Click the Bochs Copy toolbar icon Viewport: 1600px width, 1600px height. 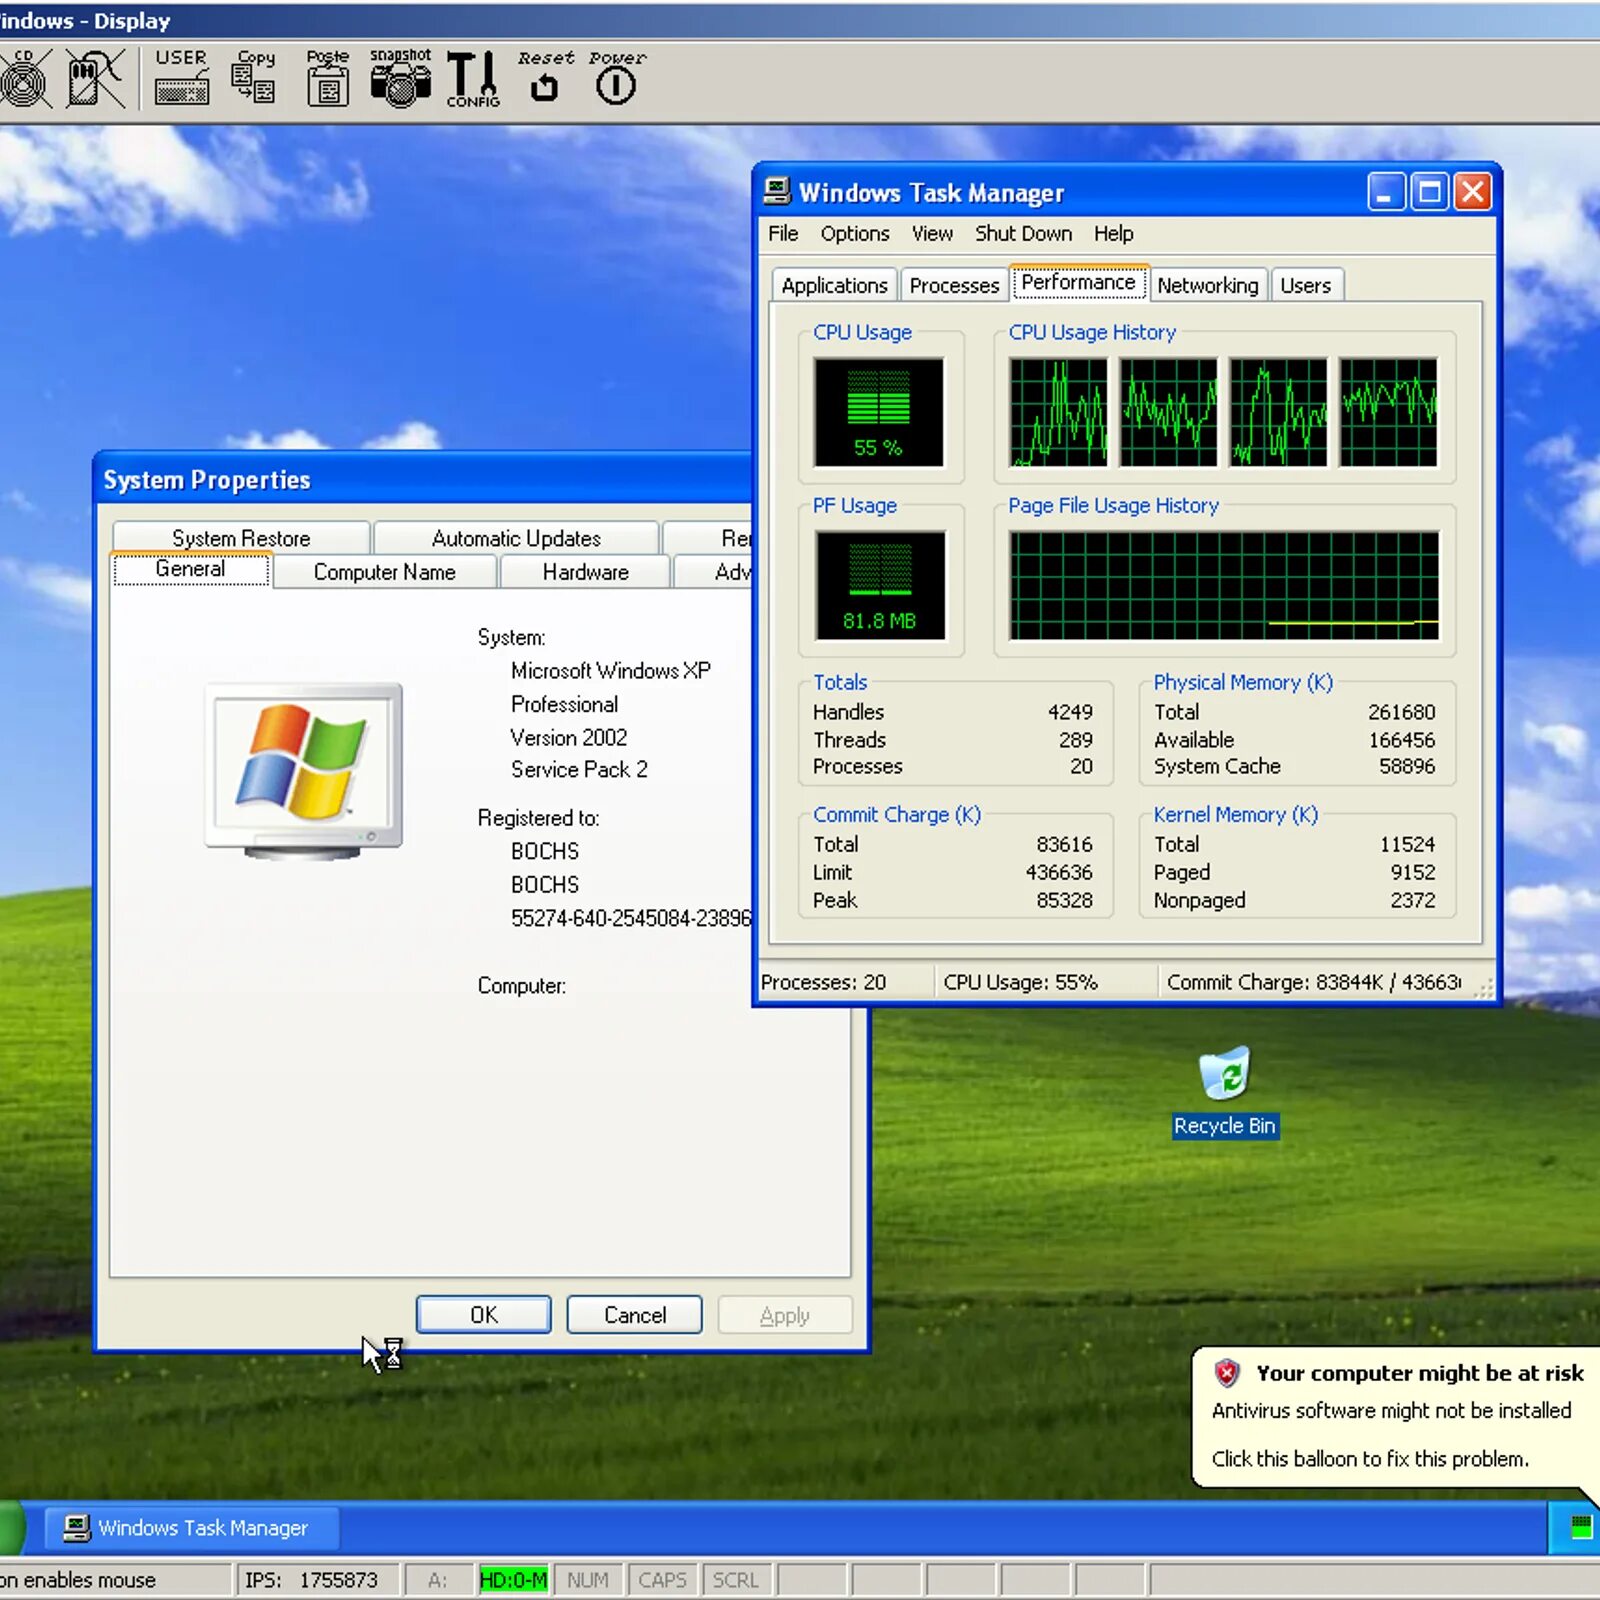(x=254, y=78)
